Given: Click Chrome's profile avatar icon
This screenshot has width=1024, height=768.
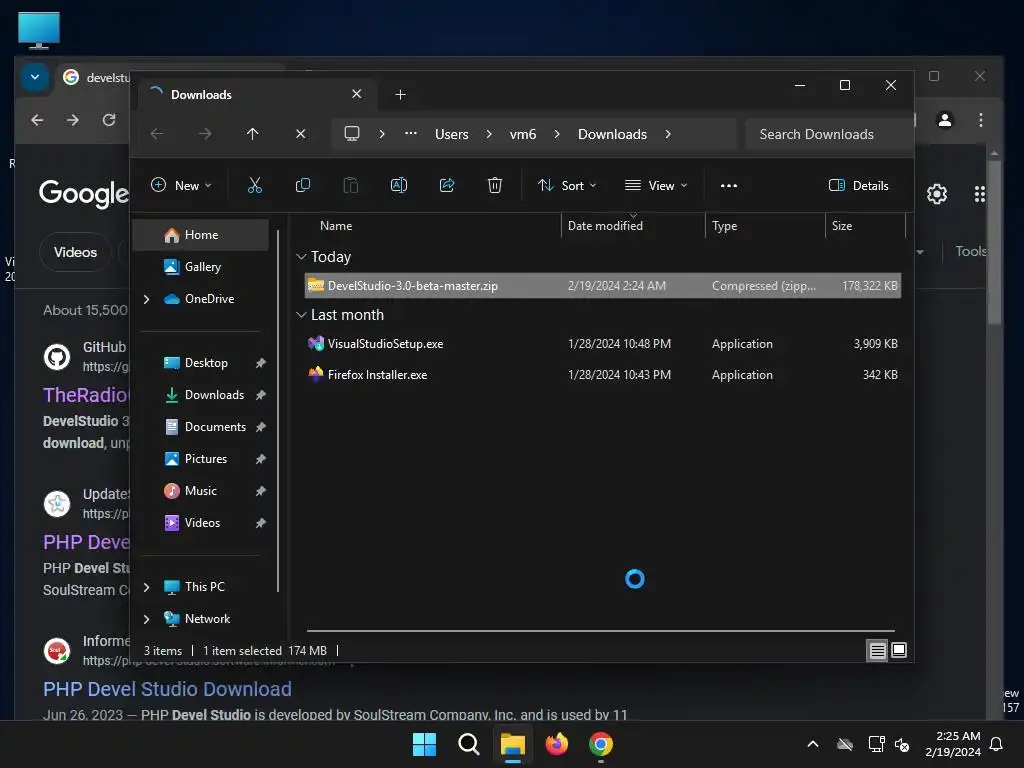Looking at the screenshot, I should [x=945, y=120].
